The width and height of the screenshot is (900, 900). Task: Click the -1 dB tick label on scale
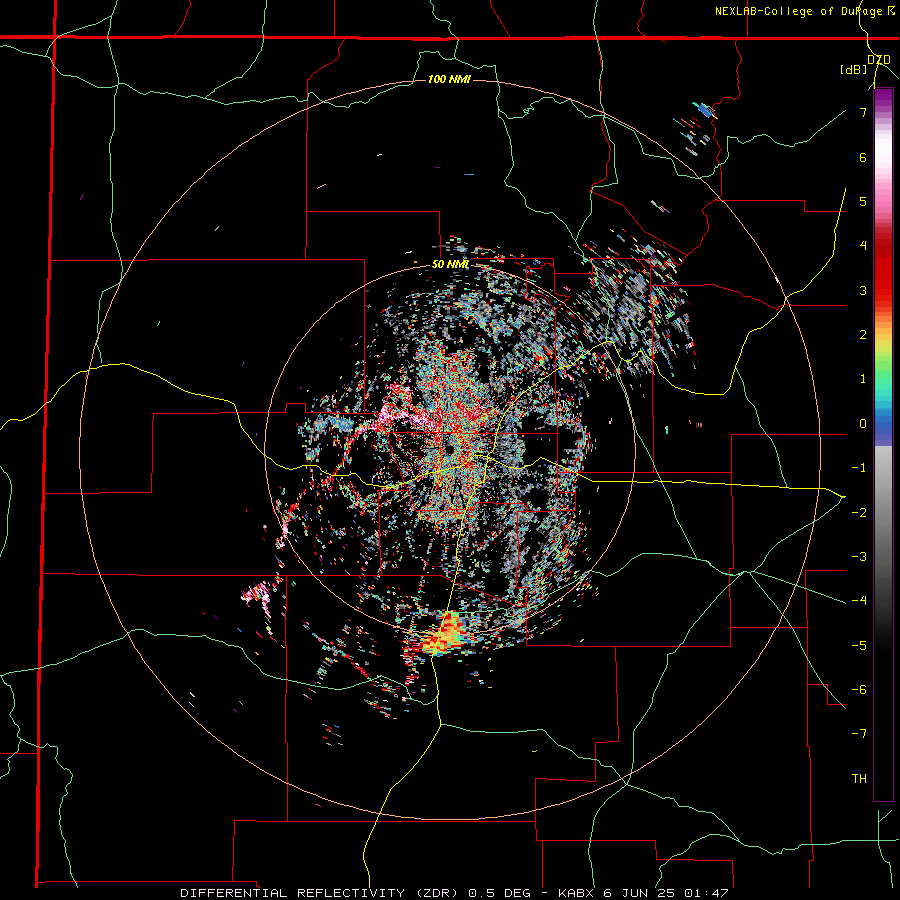859,468
